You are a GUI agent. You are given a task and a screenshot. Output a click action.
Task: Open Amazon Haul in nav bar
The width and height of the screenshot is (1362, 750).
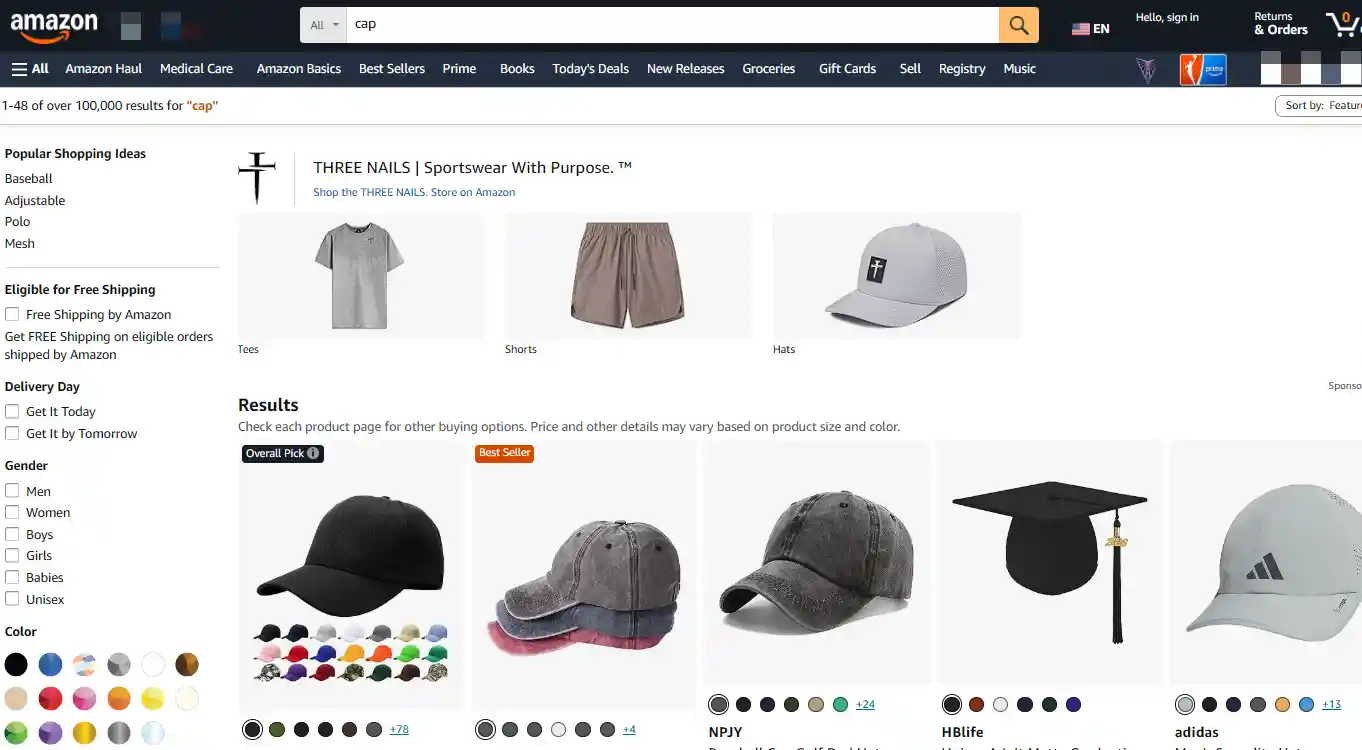[x=104, y=69]
